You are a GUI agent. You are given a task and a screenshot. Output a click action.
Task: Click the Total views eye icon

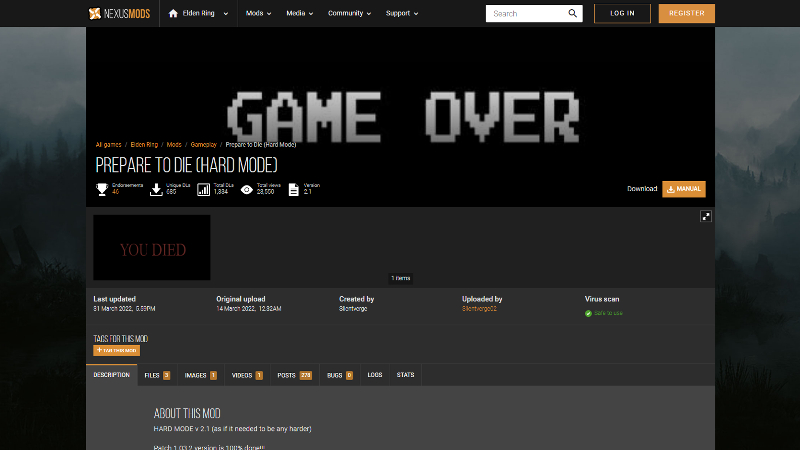click(x=247, y=190)
